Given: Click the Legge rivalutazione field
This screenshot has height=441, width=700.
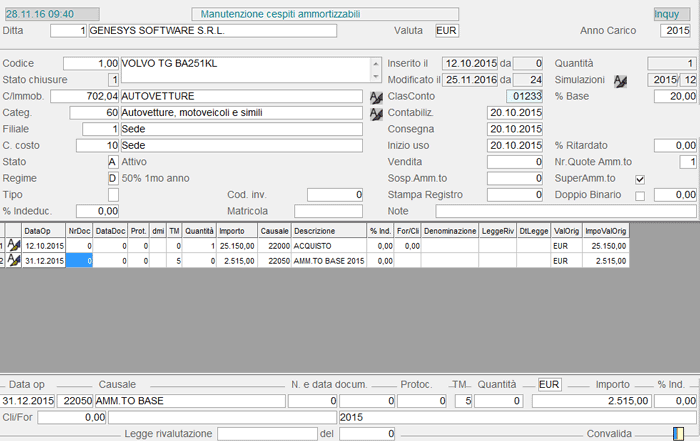Looking at the screenshot, I should point(267,434).
